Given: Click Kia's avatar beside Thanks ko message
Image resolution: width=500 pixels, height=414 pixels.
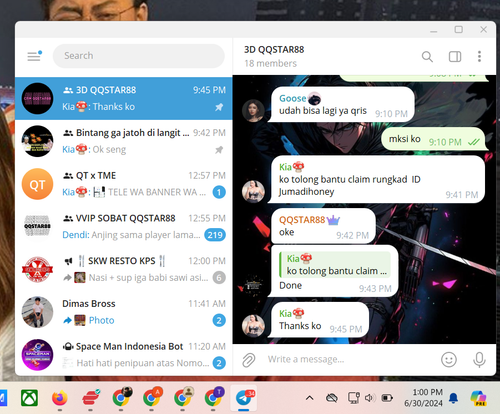Looking at the screenshot, I should 253,325.
